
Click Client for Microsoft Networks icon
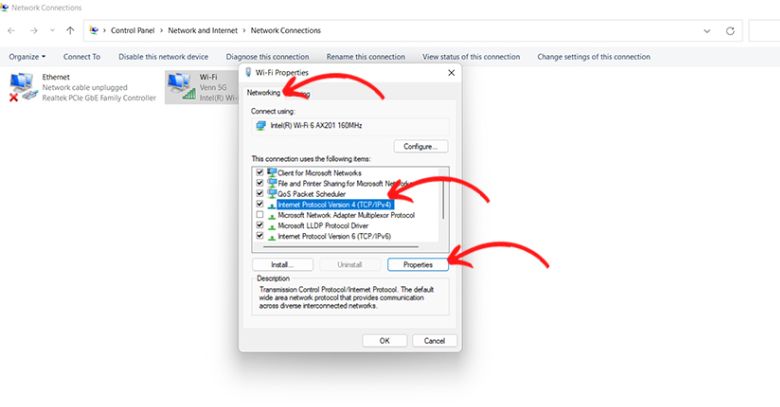click(x=272, y=172)
